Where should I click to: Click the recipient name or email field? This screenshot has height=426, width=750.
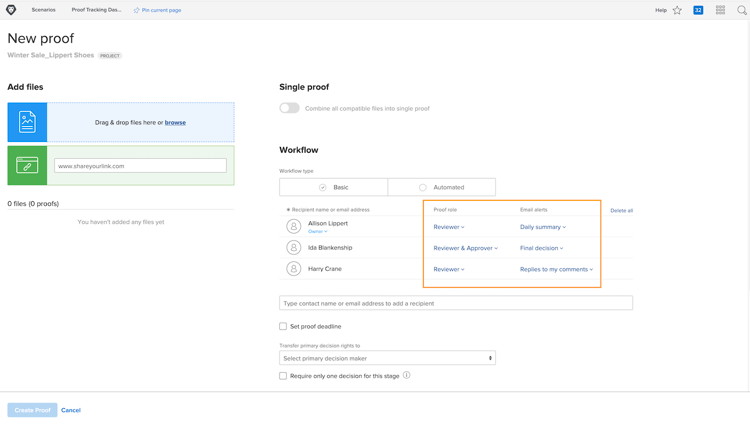455,303
